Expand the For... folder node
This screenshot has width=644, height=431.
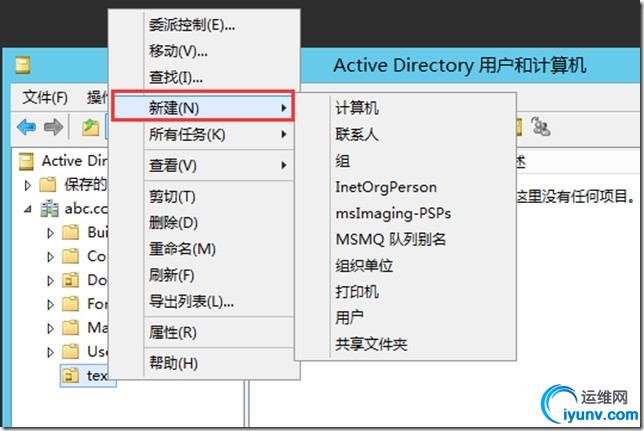click(x=50, y=304)
